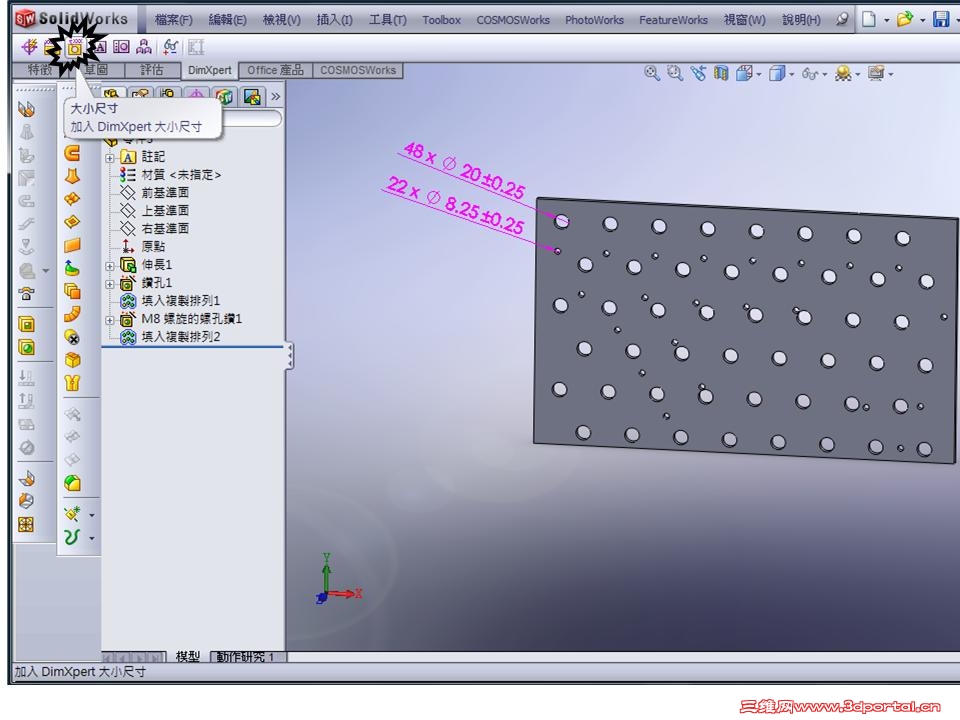Click the Fillet icon in the left toolbar
The image size is (960, 720).
(72, 484)
